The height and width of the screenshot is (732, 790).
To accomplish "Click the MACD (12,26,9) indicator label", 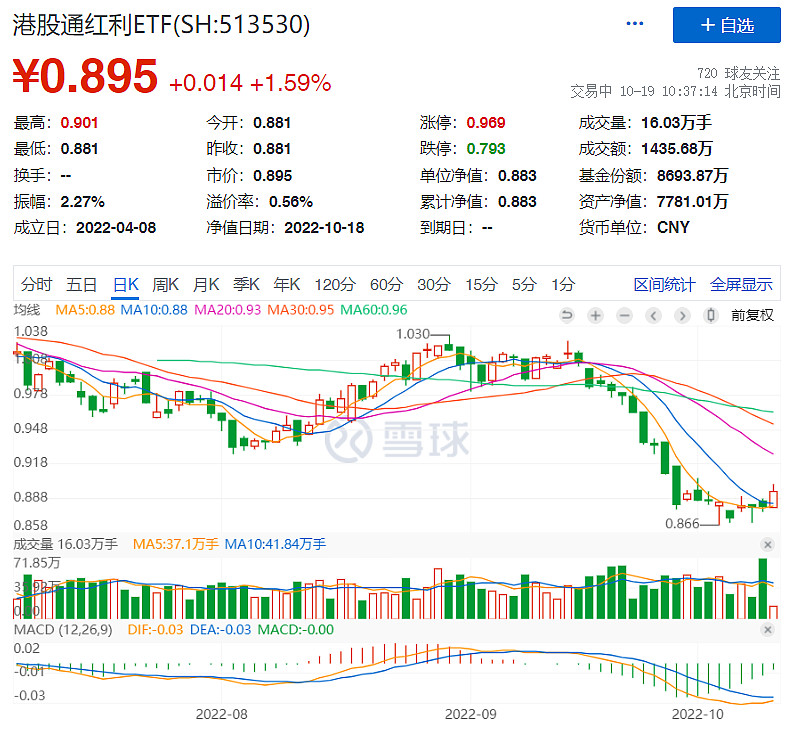I will [63, 630].
